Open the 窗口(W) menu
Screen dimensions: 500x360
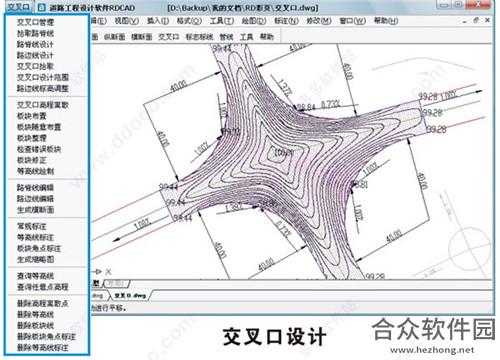point(353,21)
